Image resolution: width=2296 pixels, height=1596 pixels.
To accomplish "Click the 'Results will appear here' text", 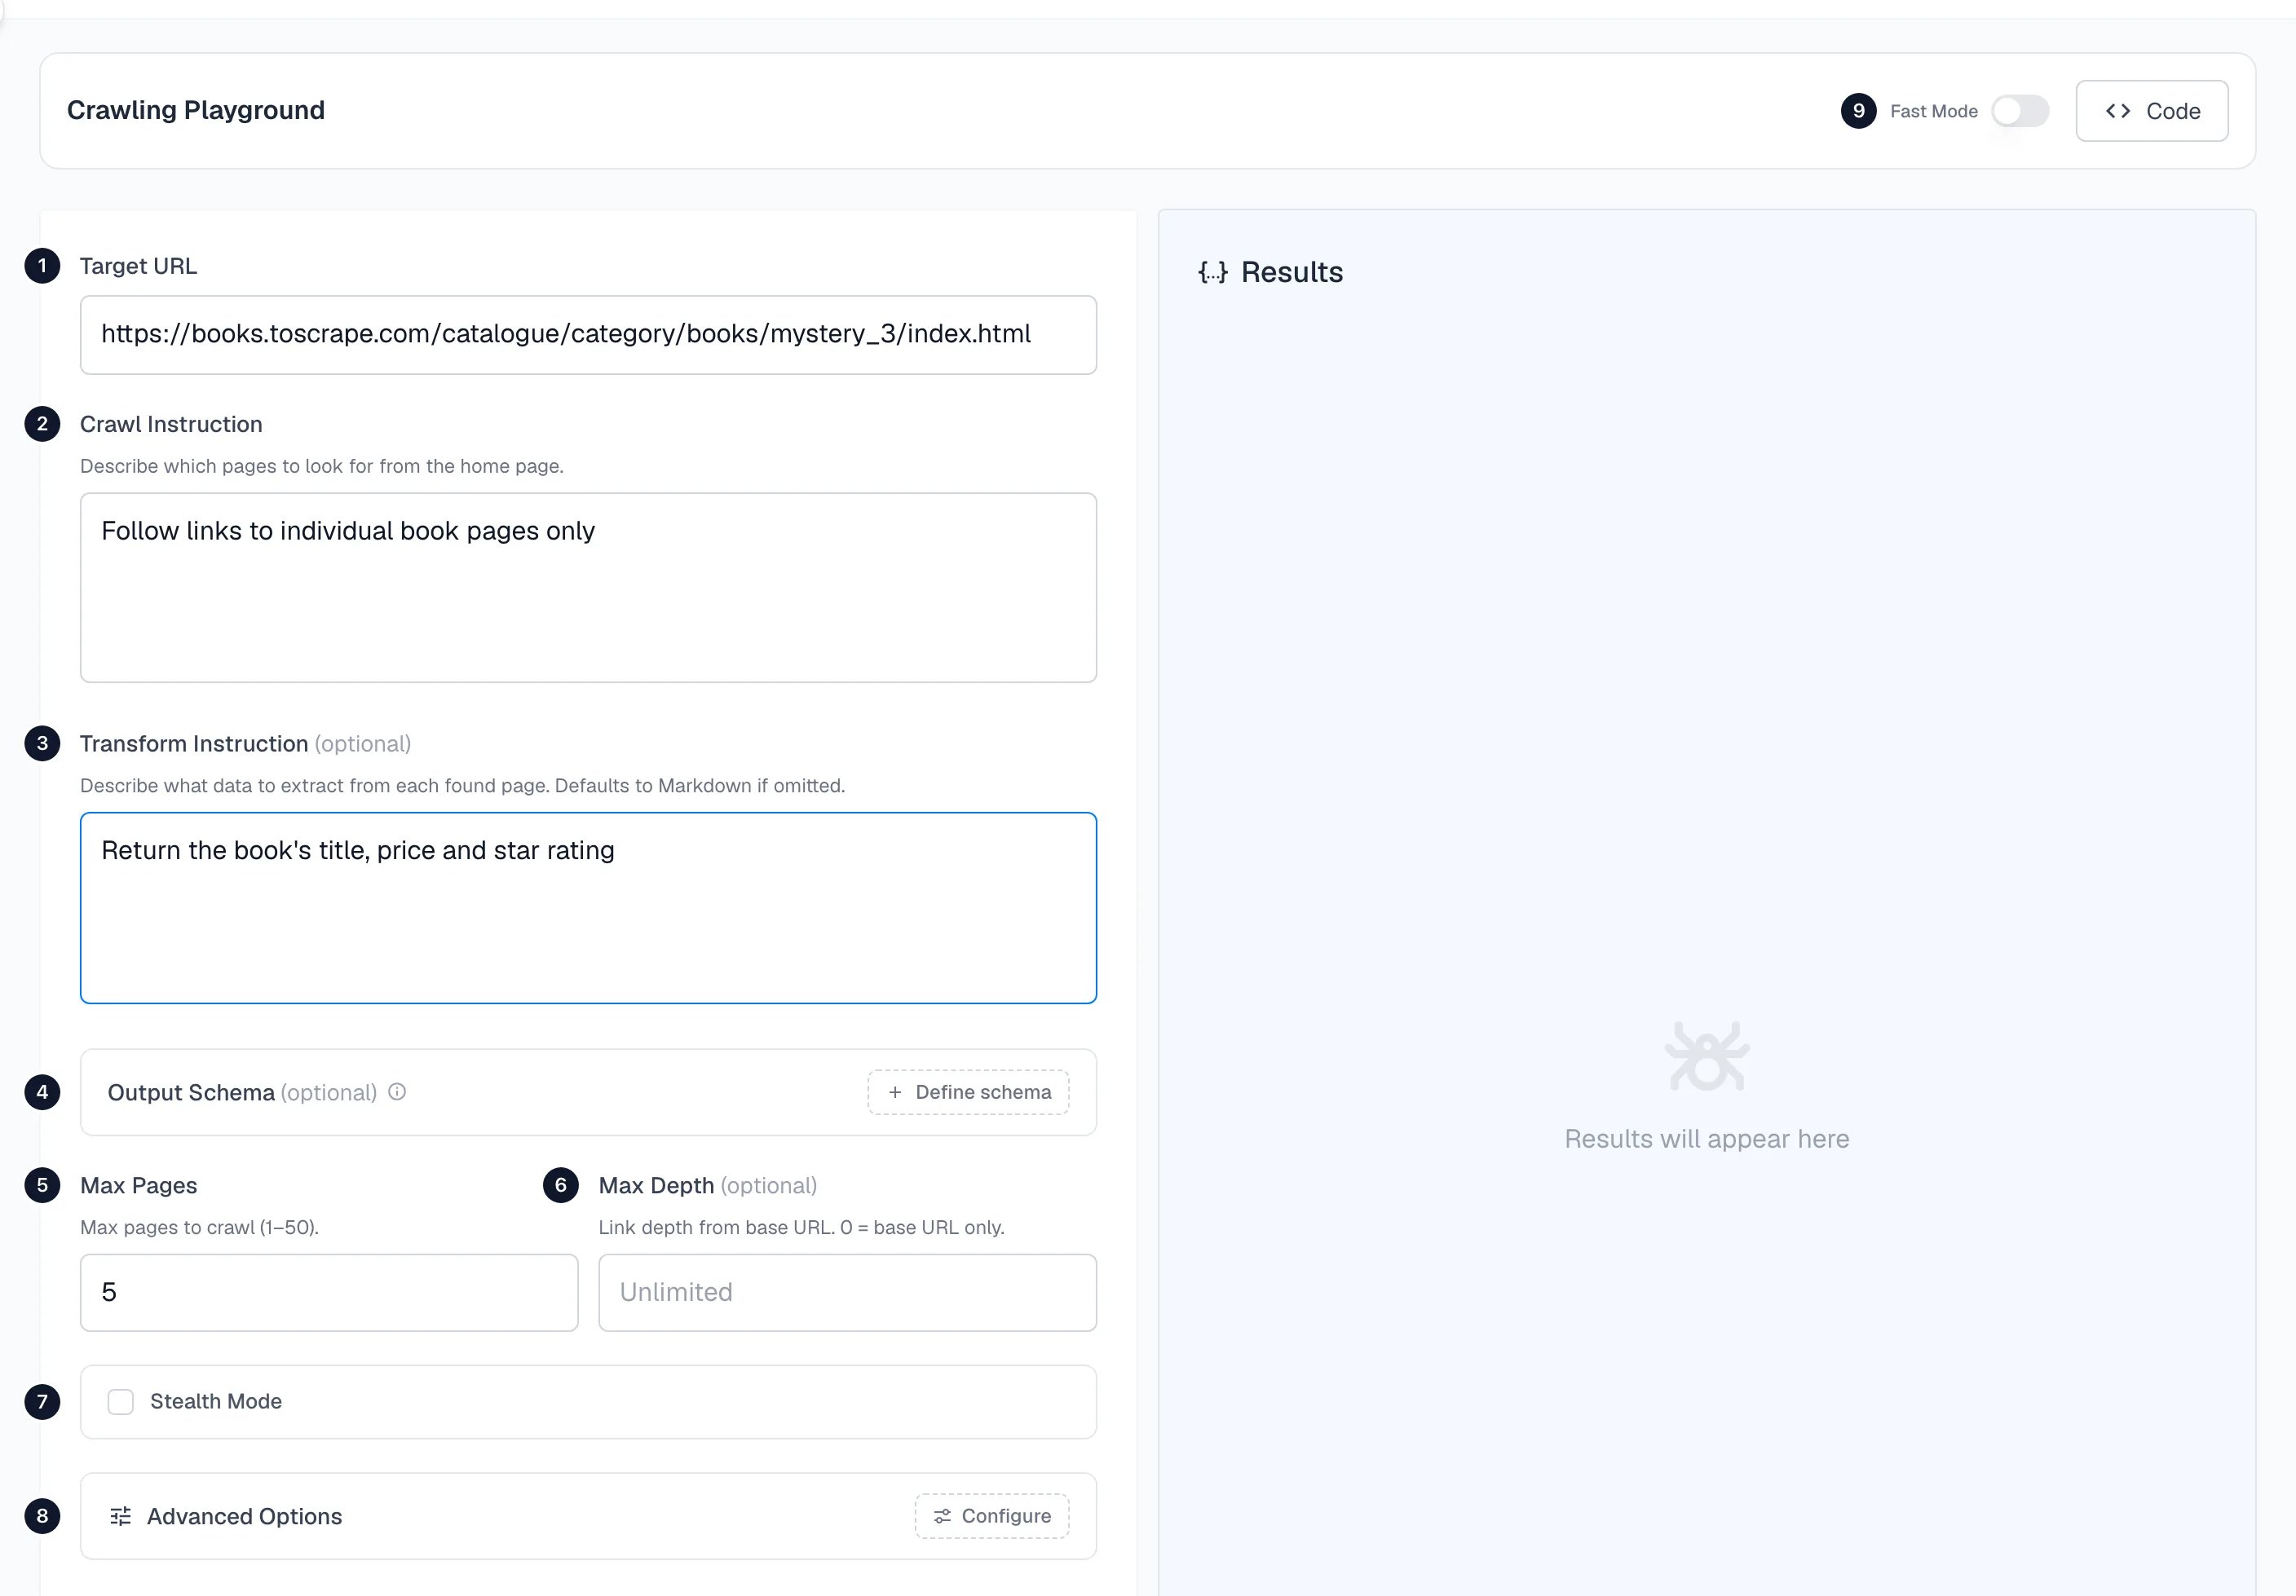I will pos(1706,1139).
